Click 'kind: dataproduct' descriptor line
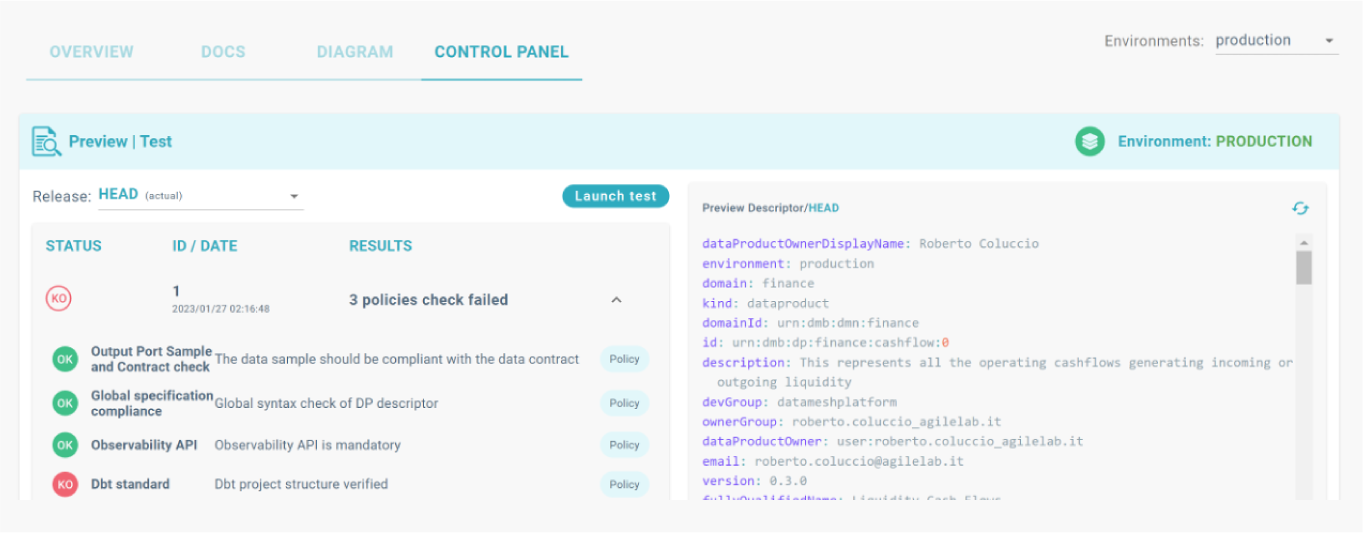 (x=765, y=303)
